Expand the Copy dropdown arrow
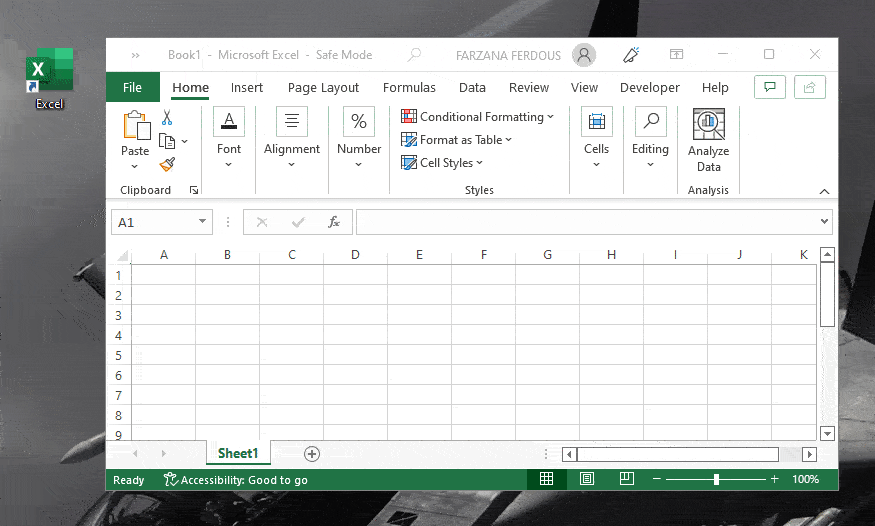 click(185, 142)
